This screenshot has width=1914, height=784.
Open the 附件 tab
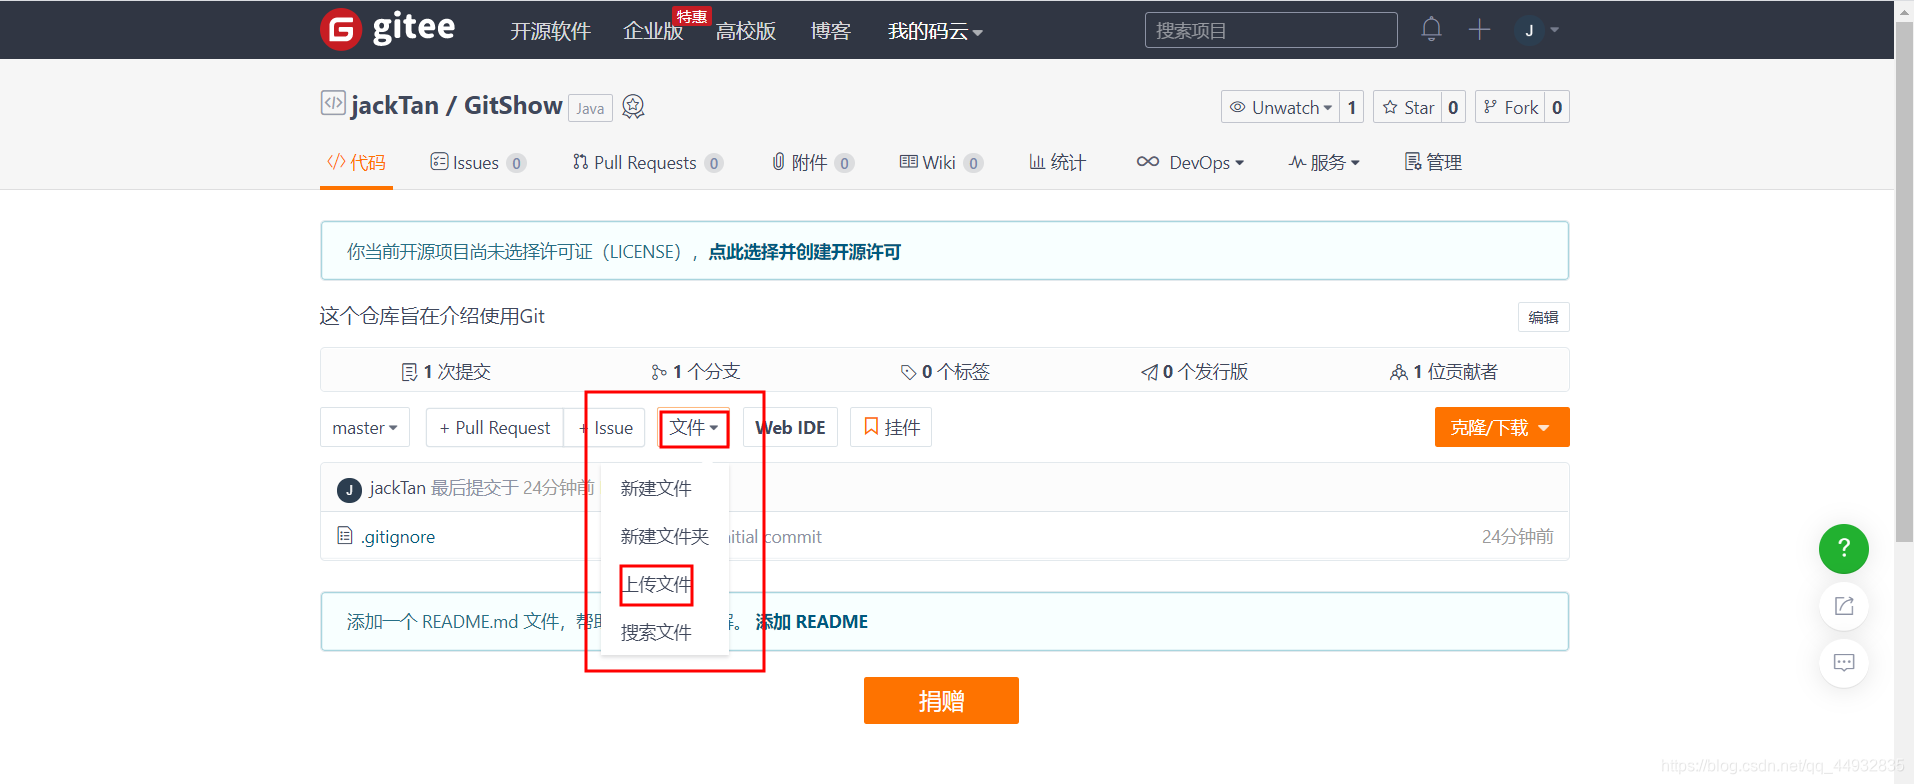(812, 162)
